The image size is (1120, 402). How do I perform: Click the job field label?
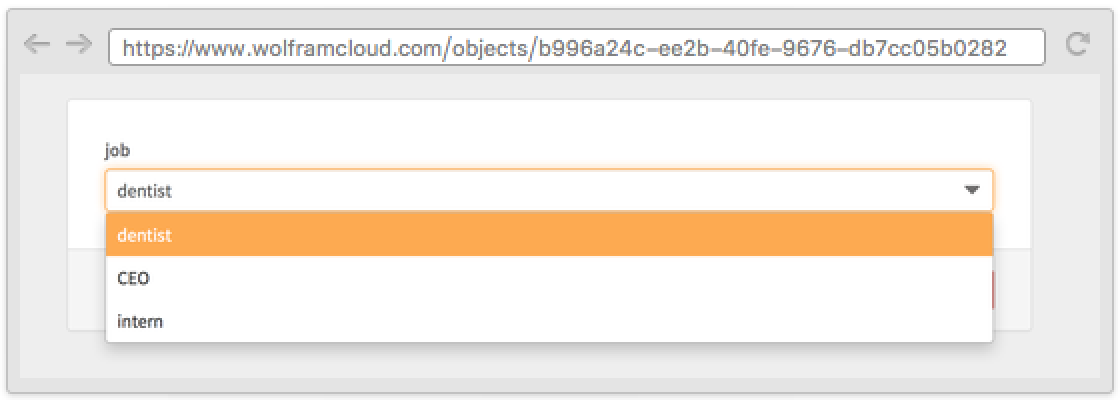pos(118,151)
